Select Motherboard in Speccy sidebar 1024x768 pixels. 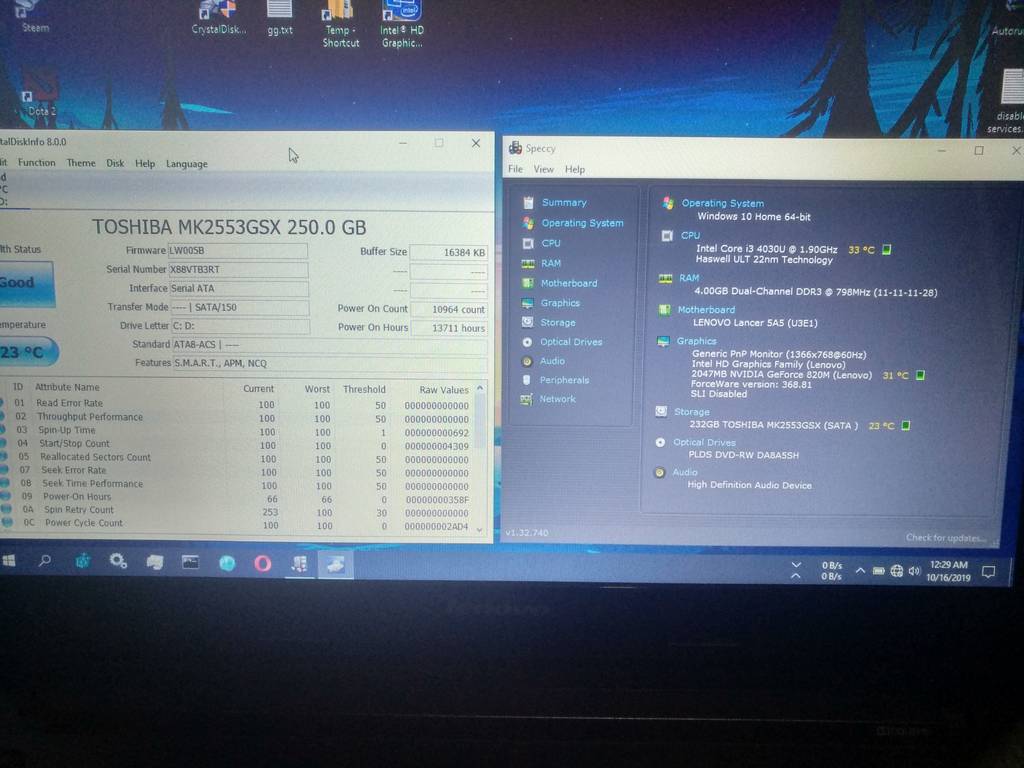coord(568,283)
